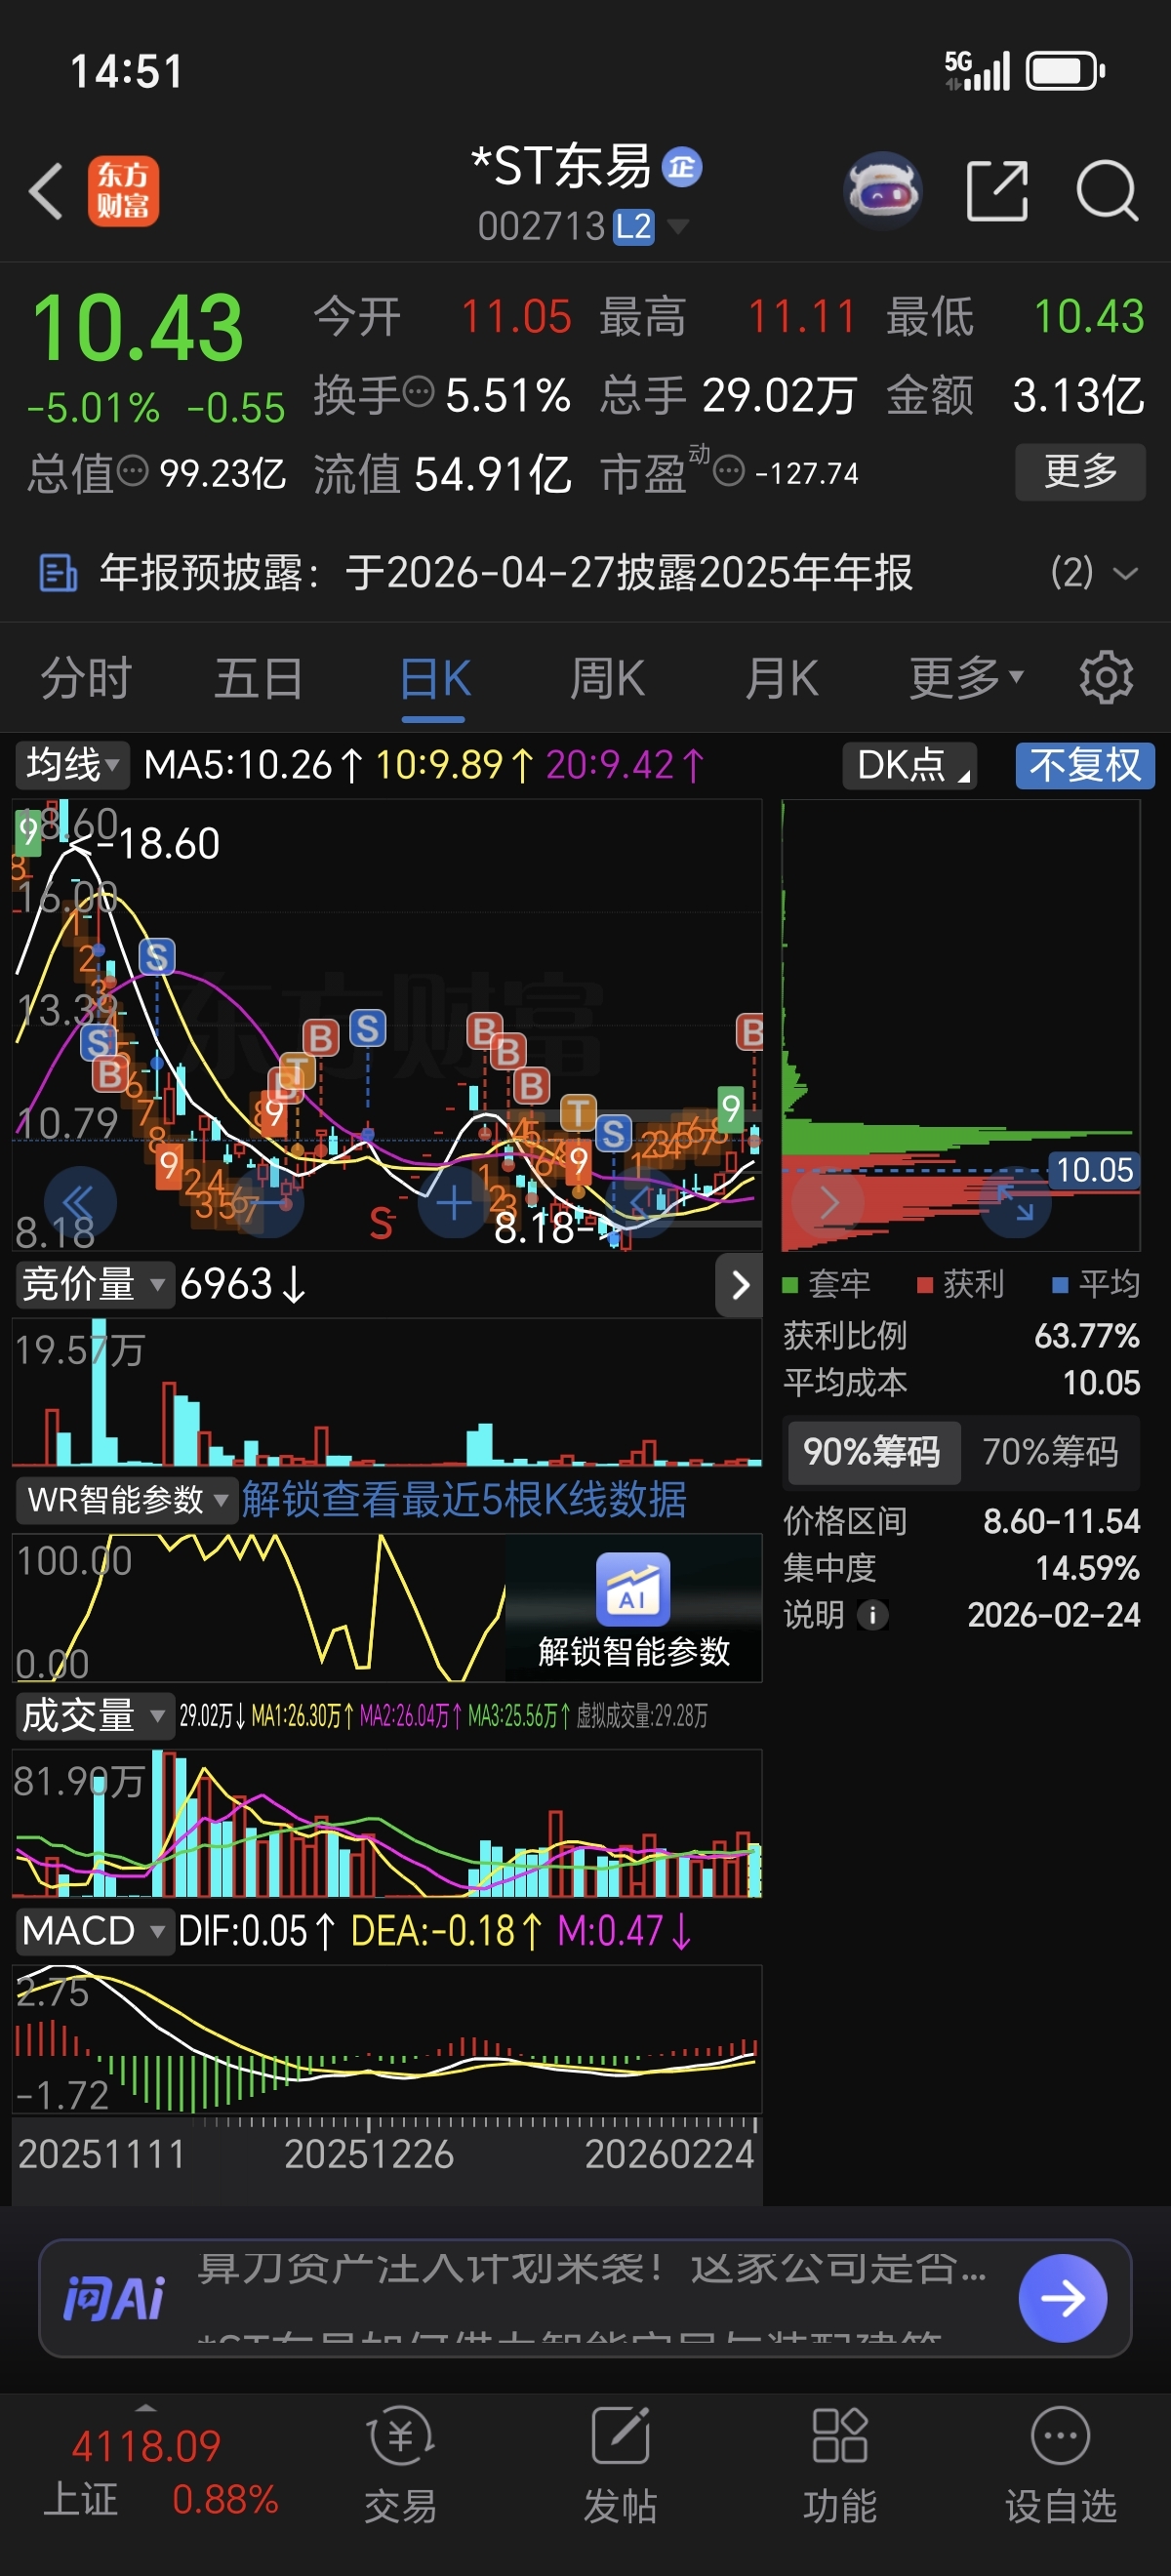
Task: Select 70%筹码 option
Action: (x=1050, y=1451)
